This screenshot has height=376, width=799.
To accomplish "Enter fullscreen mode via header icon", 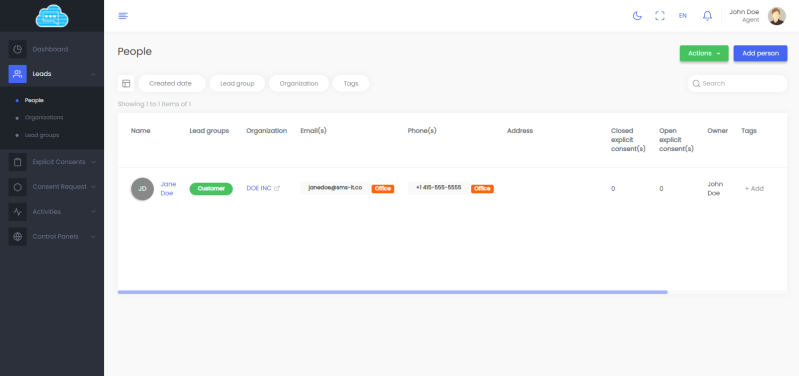I will [x=660, y=16].
